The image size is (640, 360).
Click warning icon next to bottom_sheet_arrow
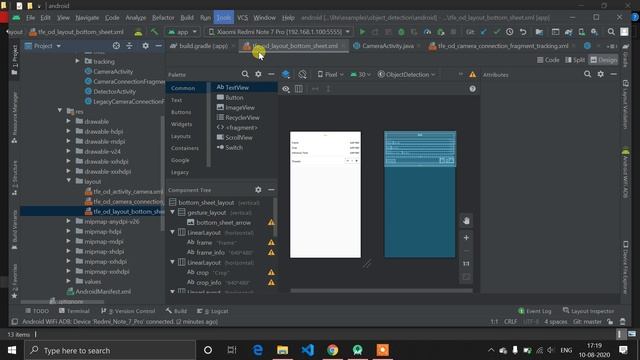click(271, 222)
